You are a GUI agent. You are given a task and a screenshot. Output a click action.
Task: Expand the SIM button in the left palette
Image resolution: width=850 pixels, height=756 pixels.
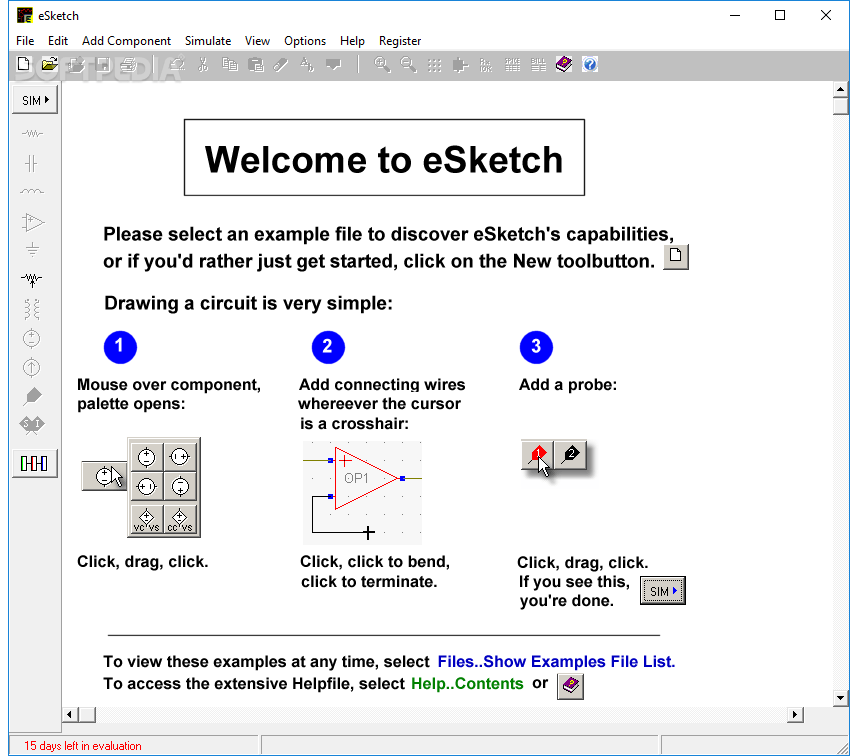pyautogui.click(x=35, y=100)
